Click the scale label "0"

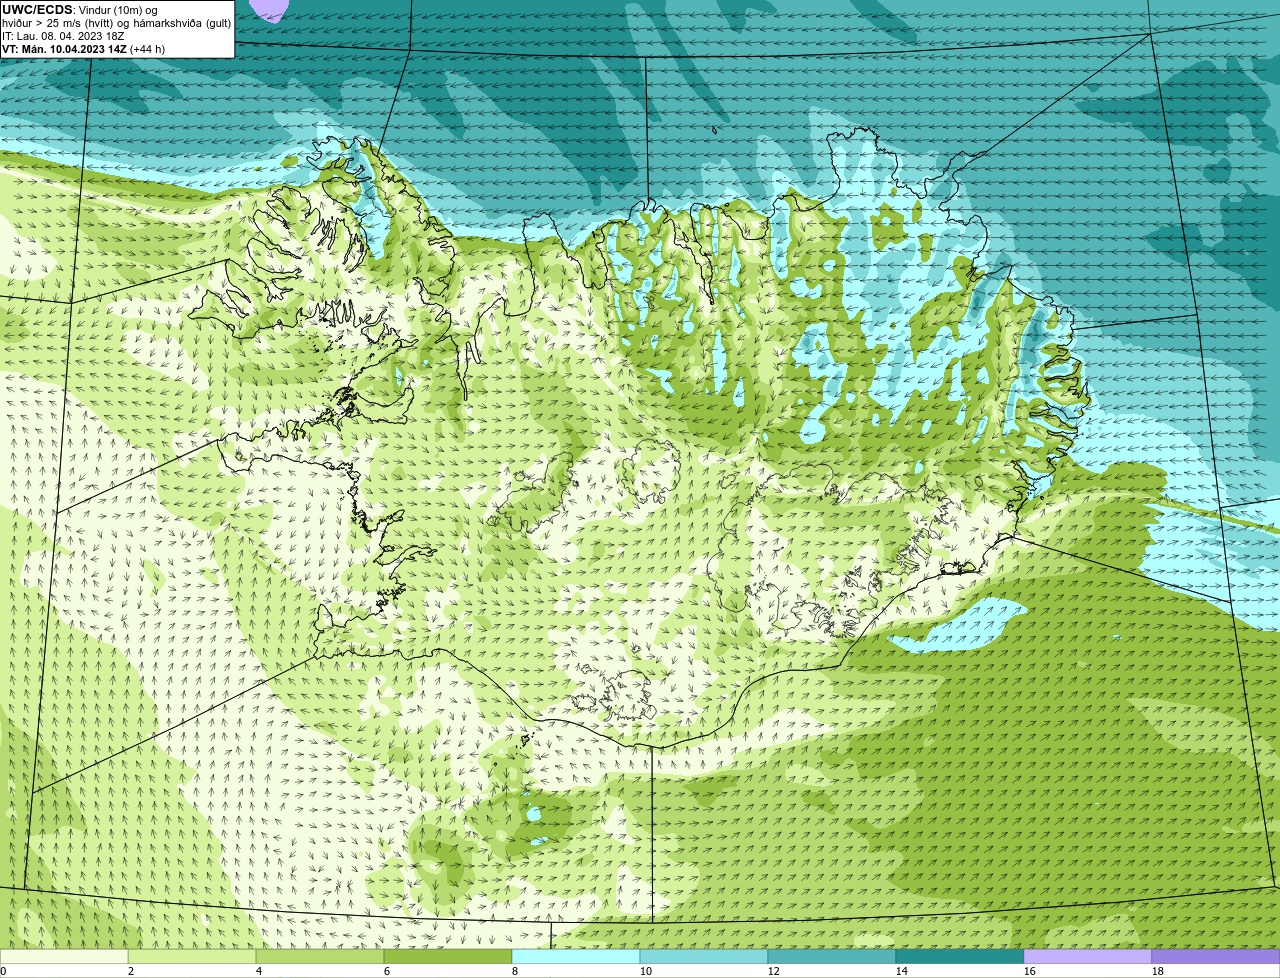click(4, 971)
